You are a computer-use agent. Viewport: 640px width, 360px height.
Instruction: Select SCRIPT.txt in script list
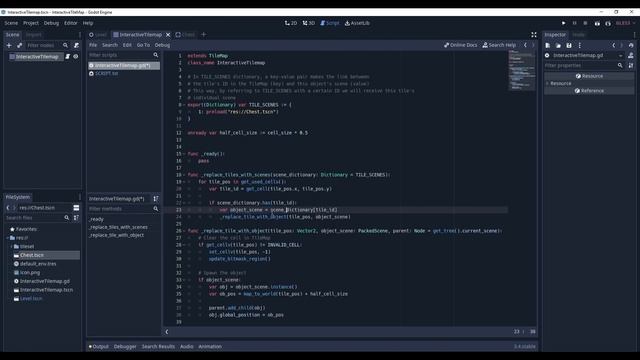(106, 73)
